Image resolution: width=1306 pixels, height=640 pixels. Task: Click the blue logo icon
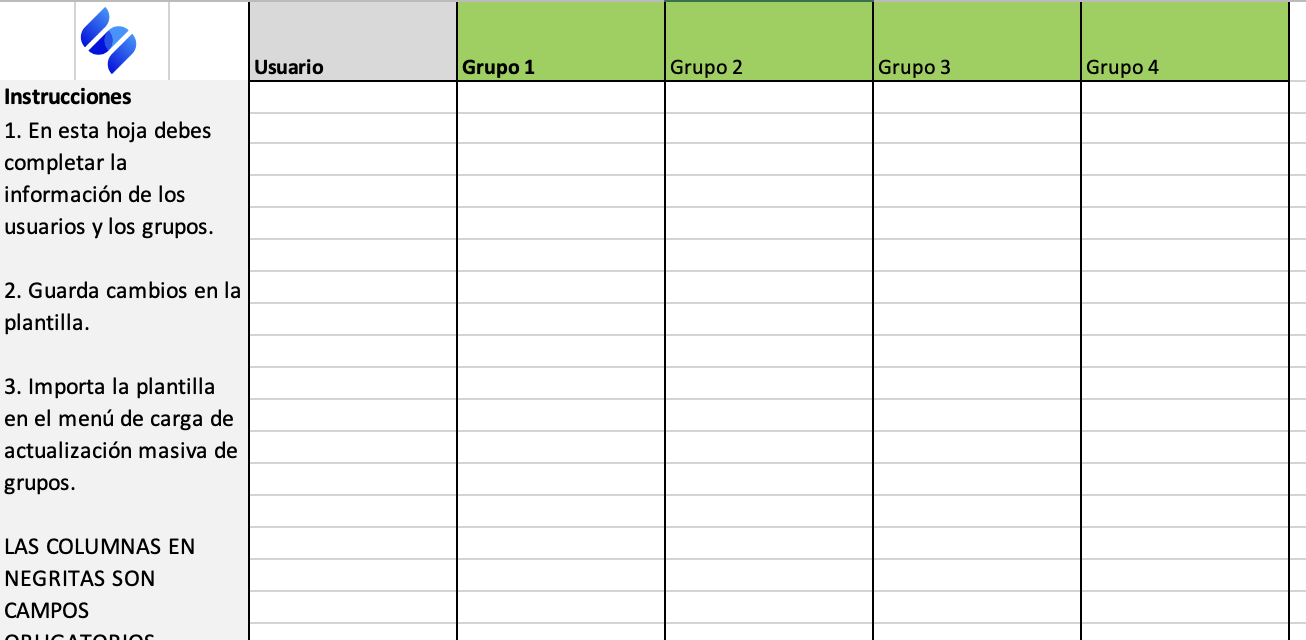click(109, 40)
